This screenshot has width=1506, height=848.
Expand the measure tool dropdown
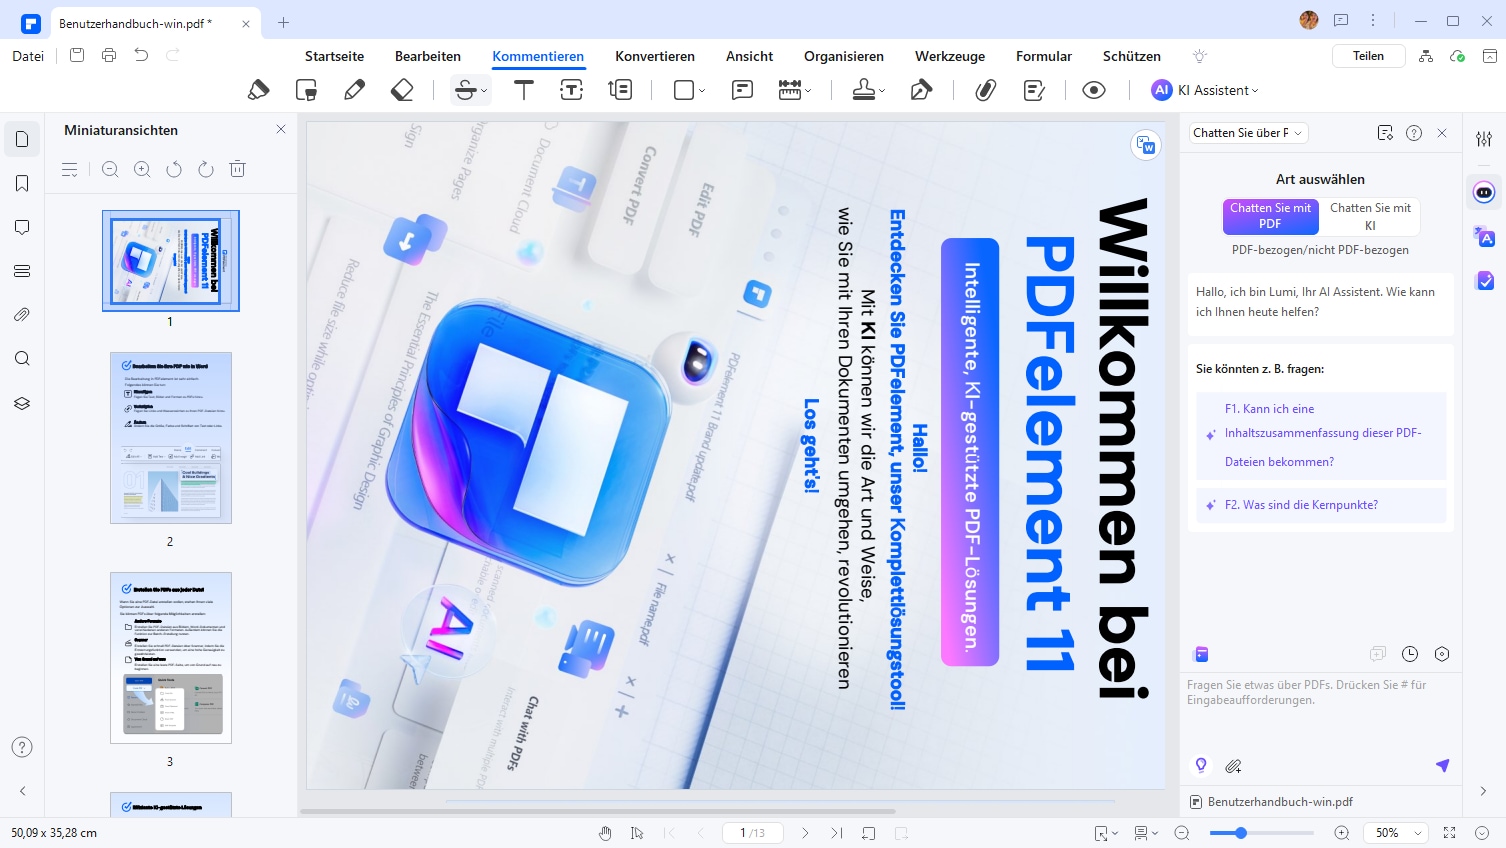(x=808, y=91)
